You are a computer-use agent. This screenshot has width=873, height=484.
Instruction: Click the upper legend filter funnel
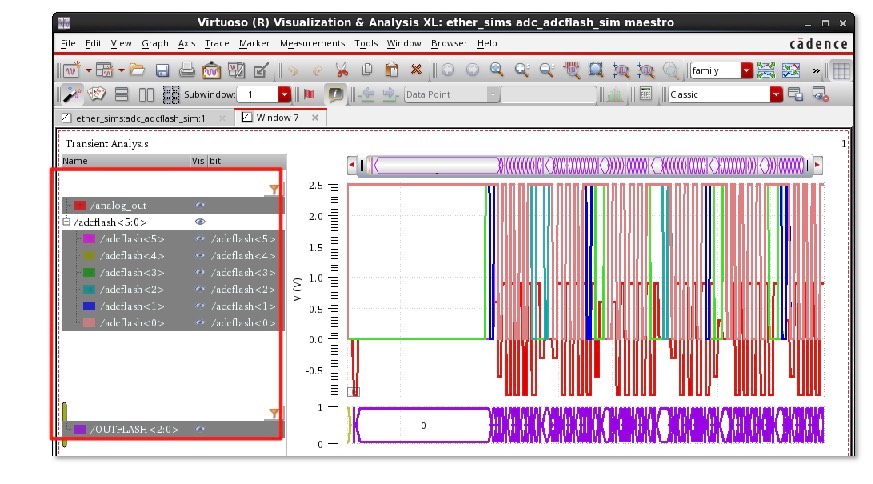[x=274, y=189]
